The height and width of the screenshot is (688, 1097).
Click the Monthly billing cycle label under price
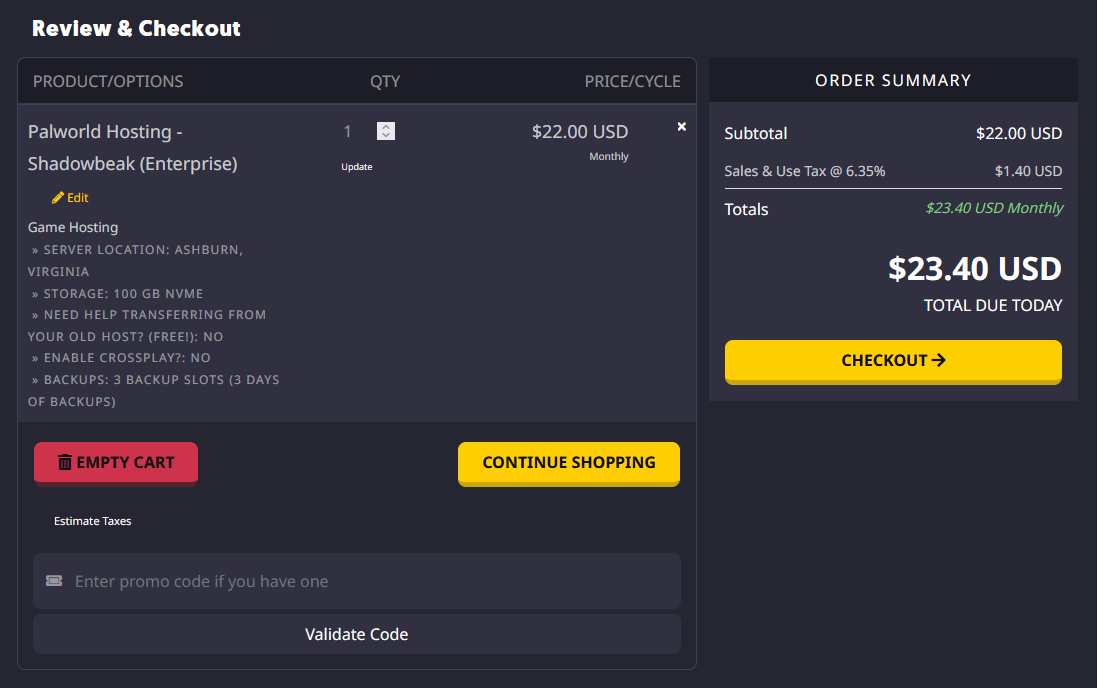tap(609, 156)
